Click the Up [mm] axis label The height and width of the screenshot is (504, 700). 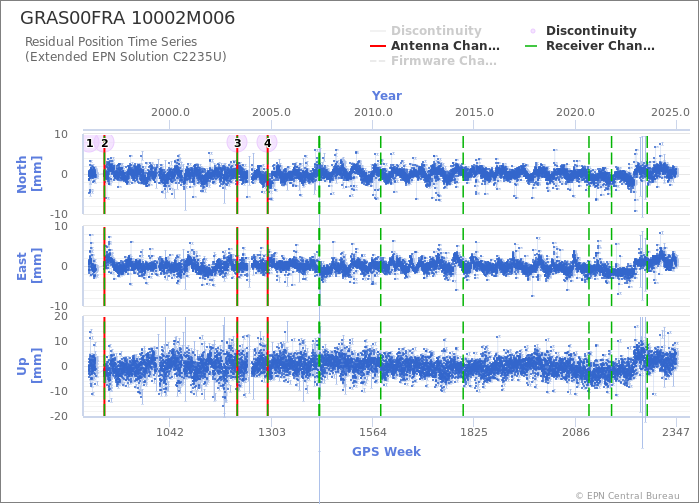[x=29, y=366]
